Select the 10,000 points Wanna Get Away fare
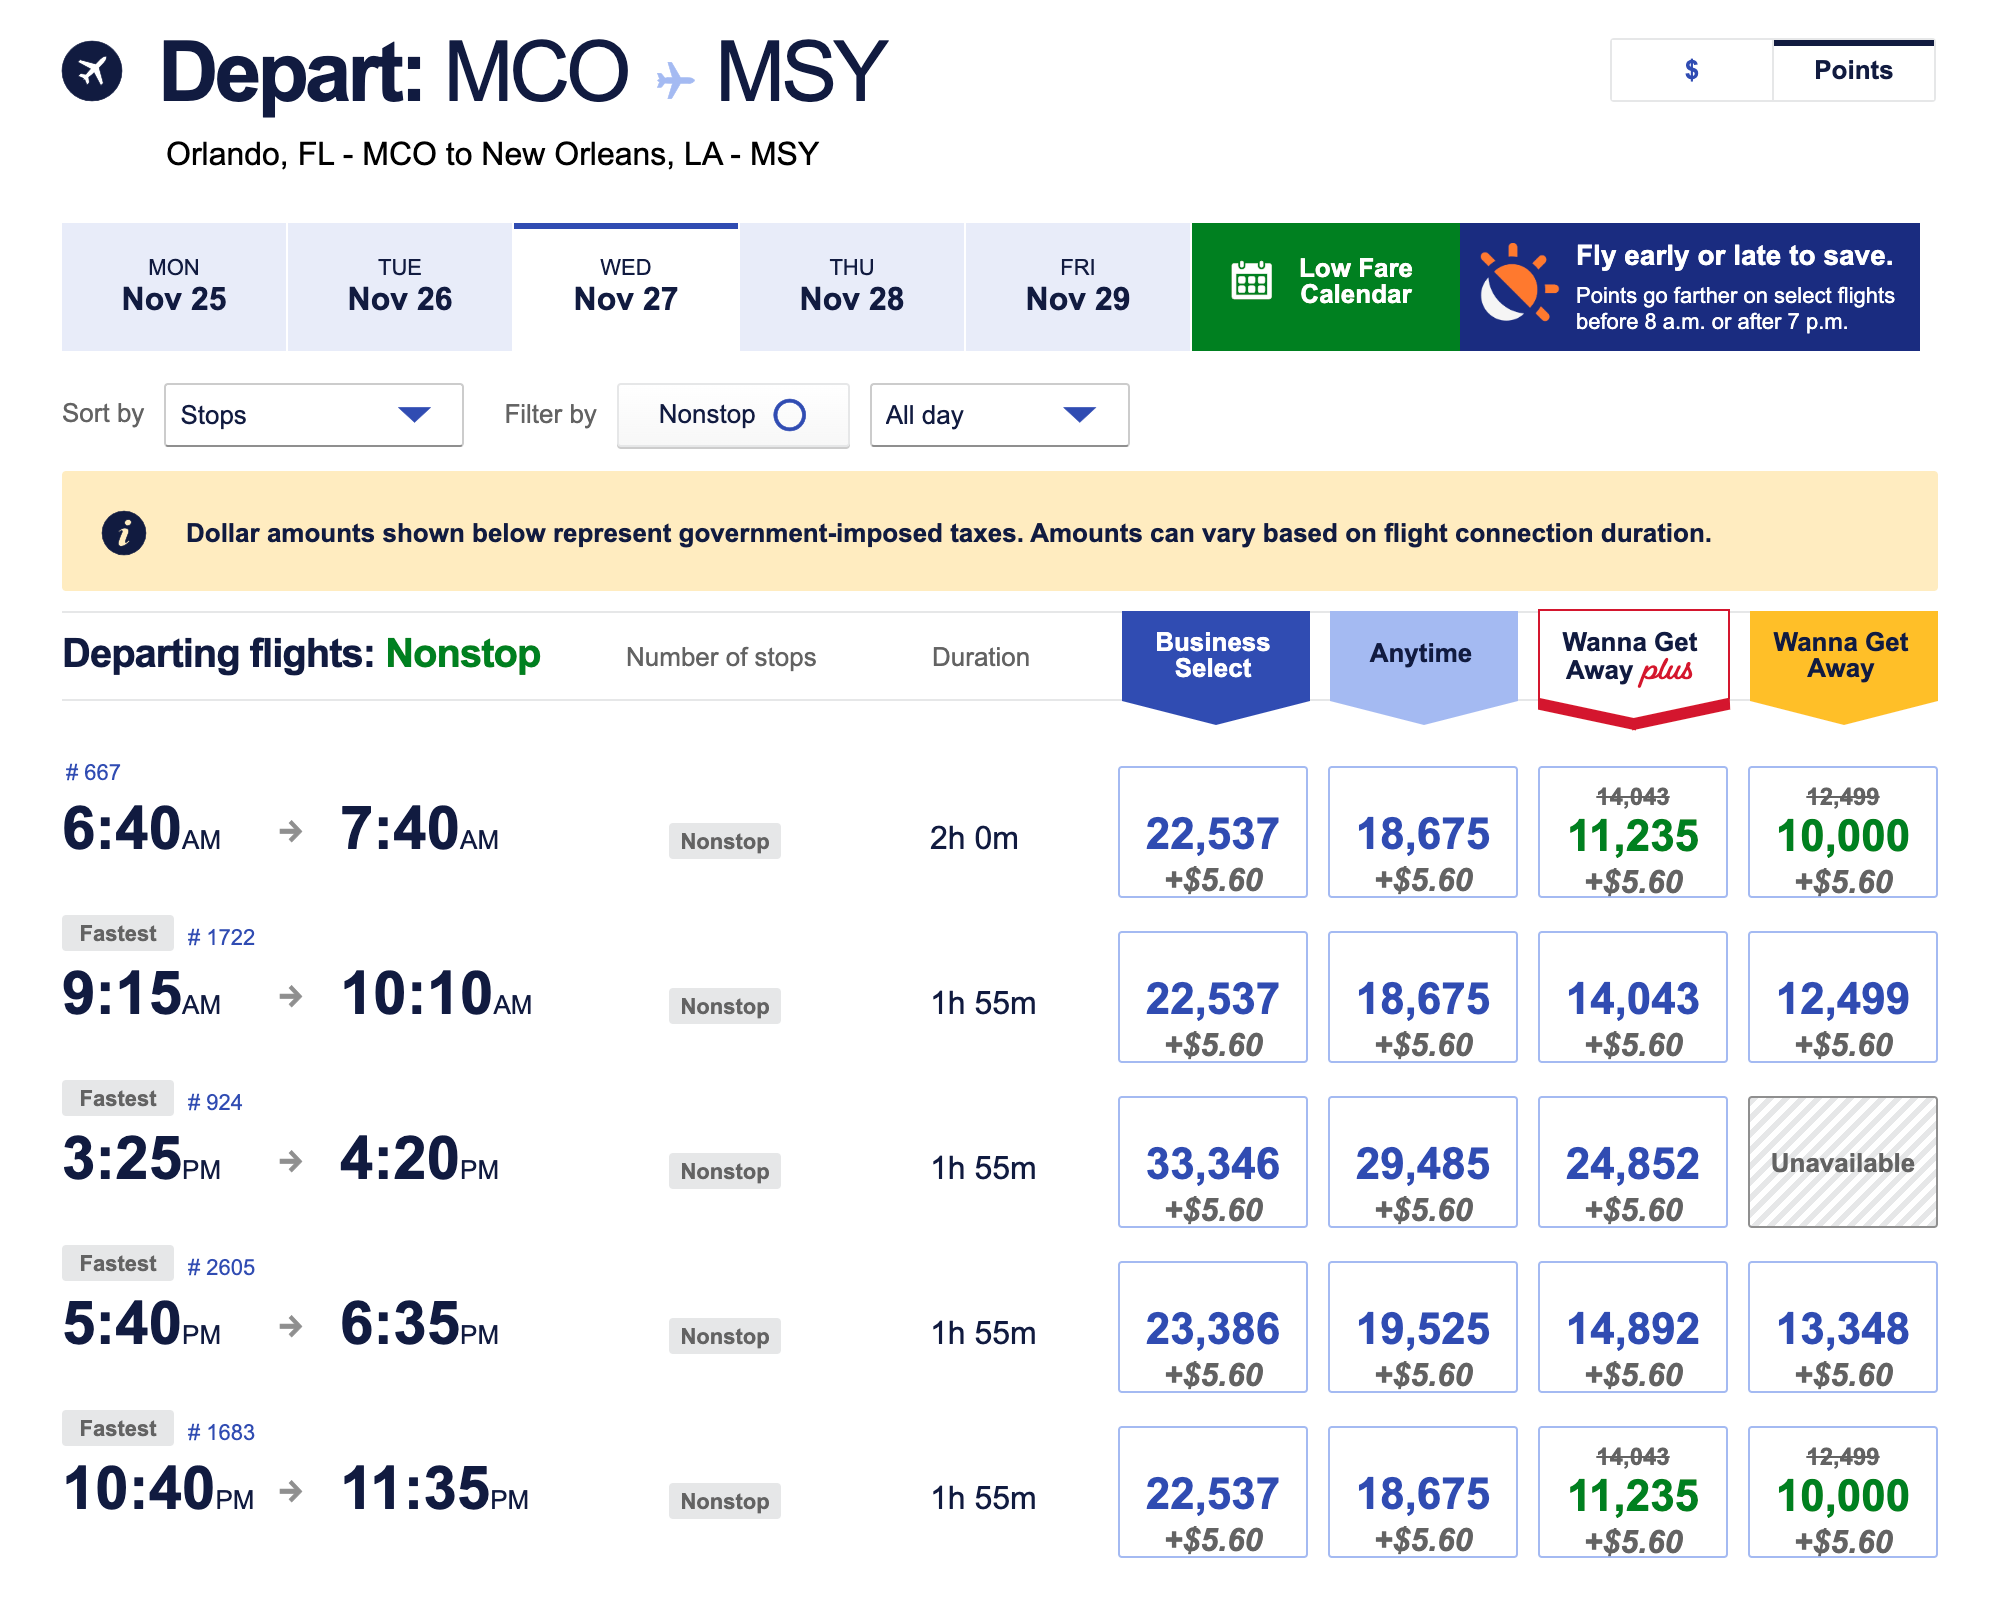Screen dimensions: 2012x1600 point(1841,833)
